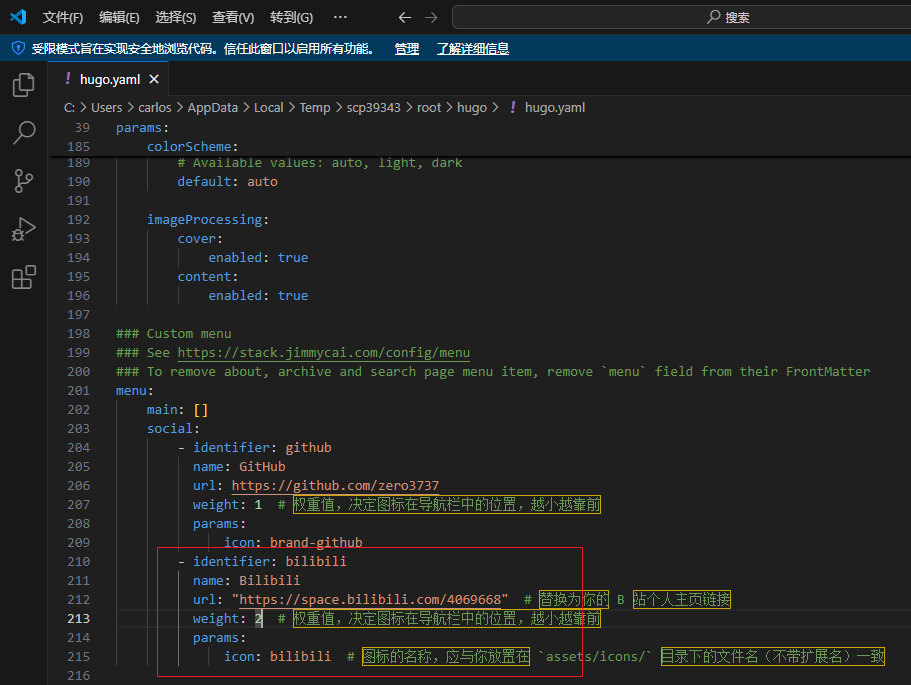
Task: Open the 文件(F) menu
Action: pyautogui.click(x=63, y=17)
